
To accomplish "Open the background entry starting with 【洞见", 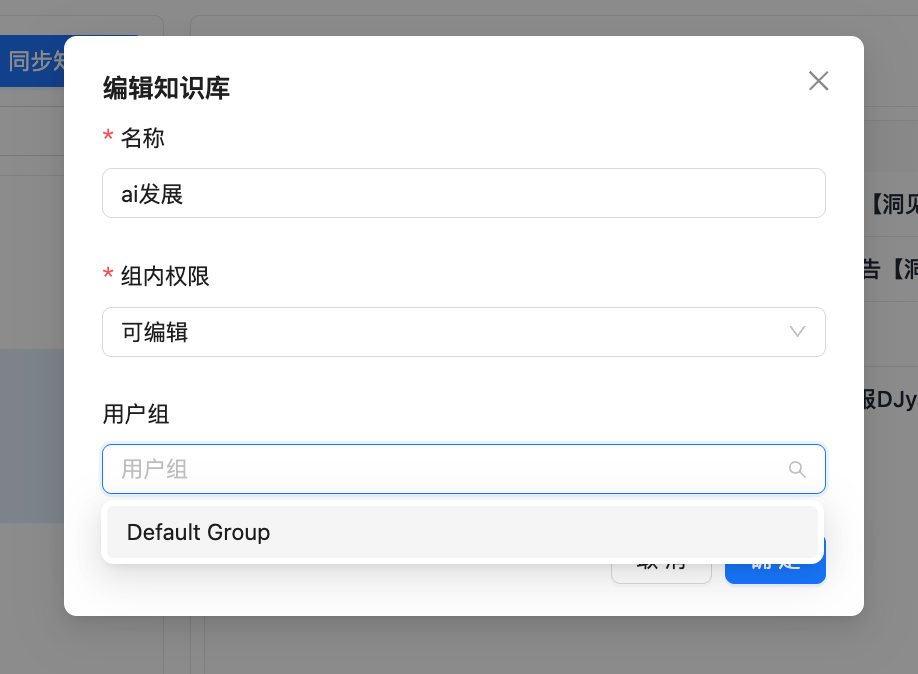I will point(891,205).
